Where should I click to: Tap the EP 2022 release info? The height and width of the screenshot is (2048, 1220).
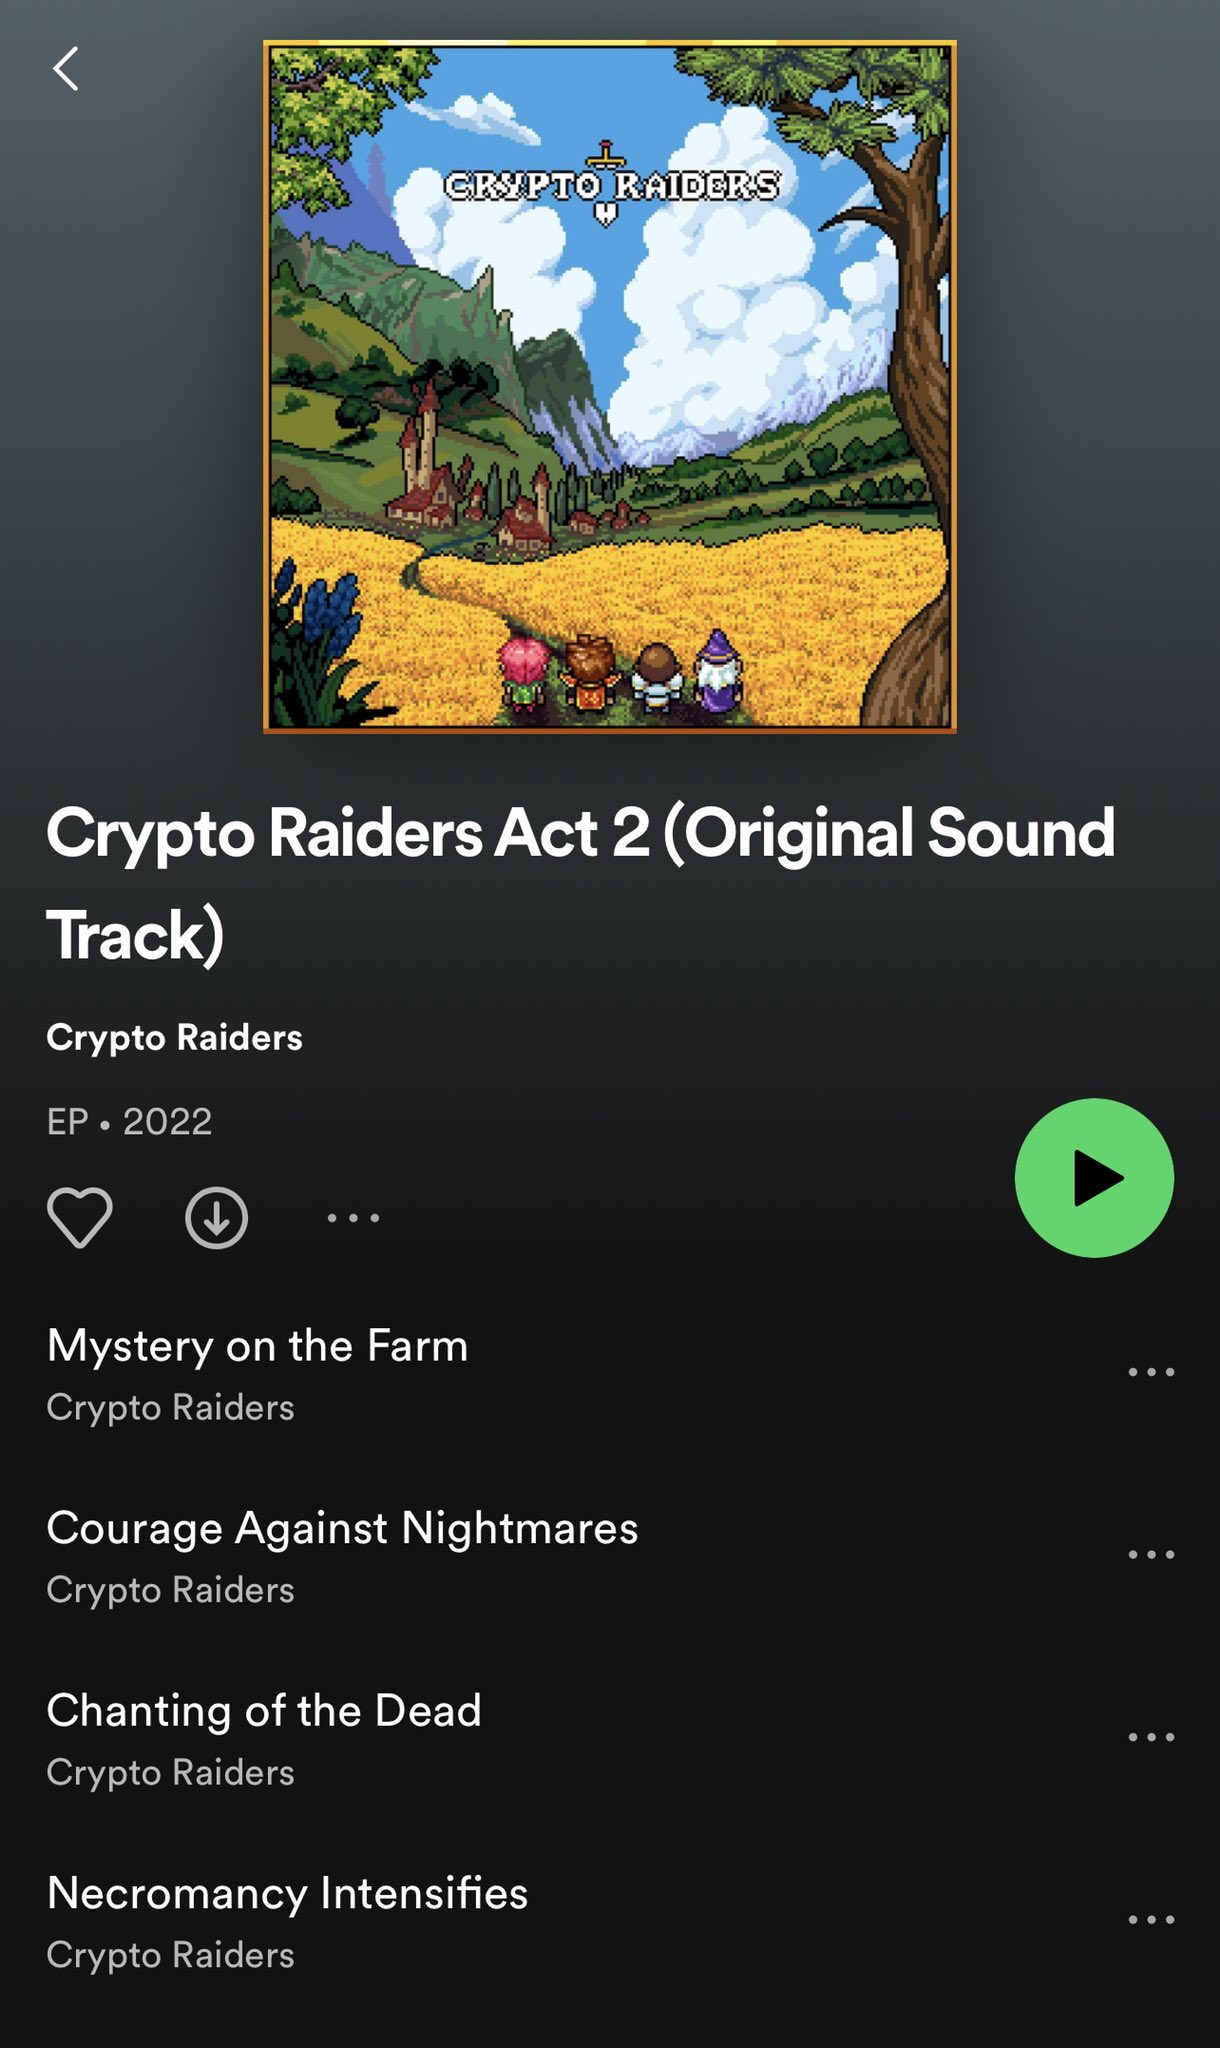[x=129, y=1122]
